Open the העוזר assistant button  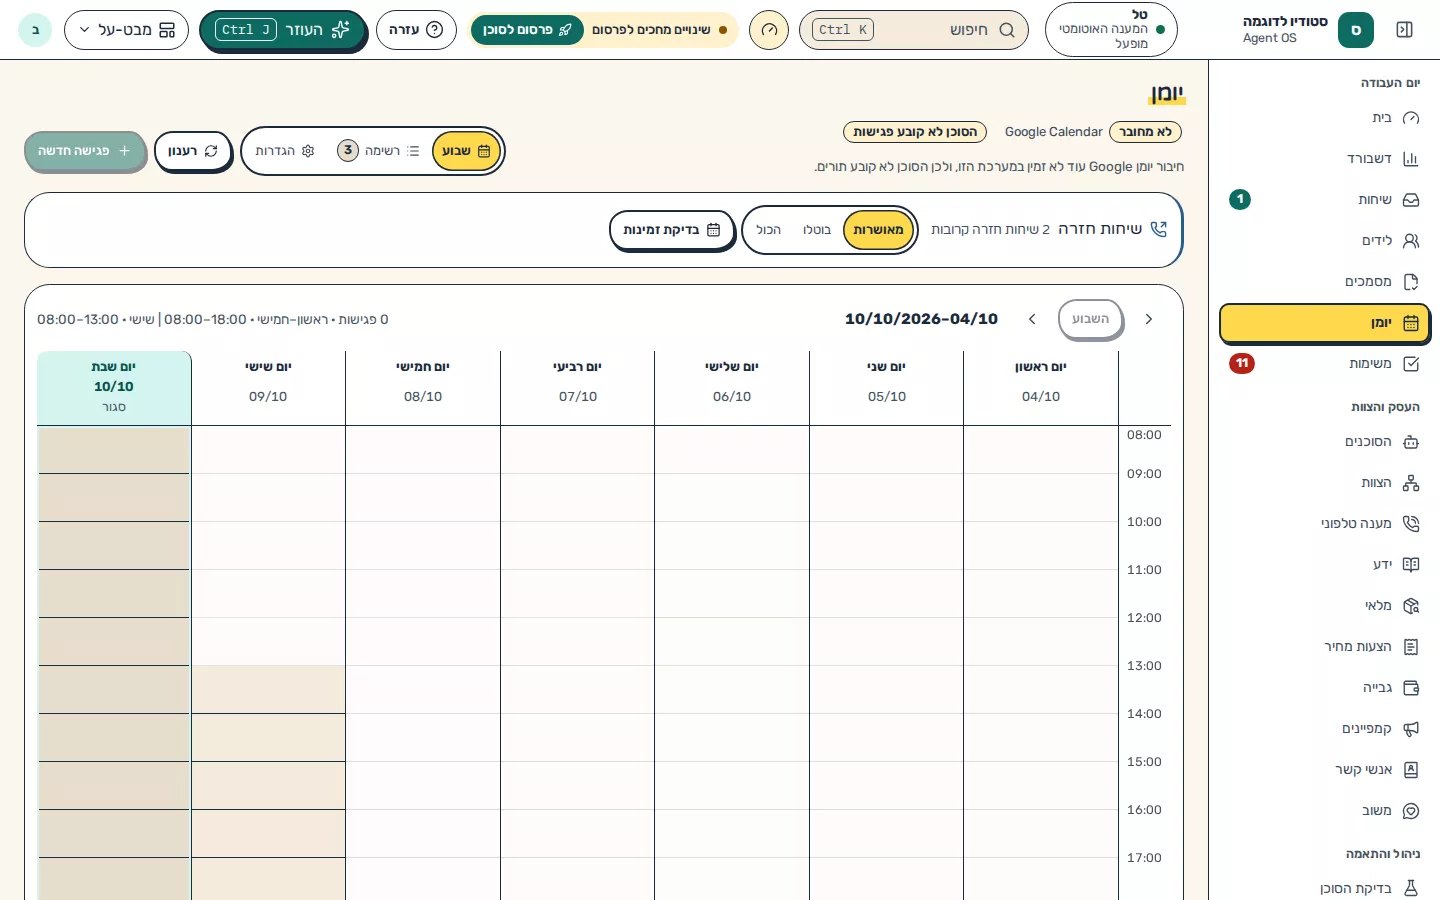(283, 30)
